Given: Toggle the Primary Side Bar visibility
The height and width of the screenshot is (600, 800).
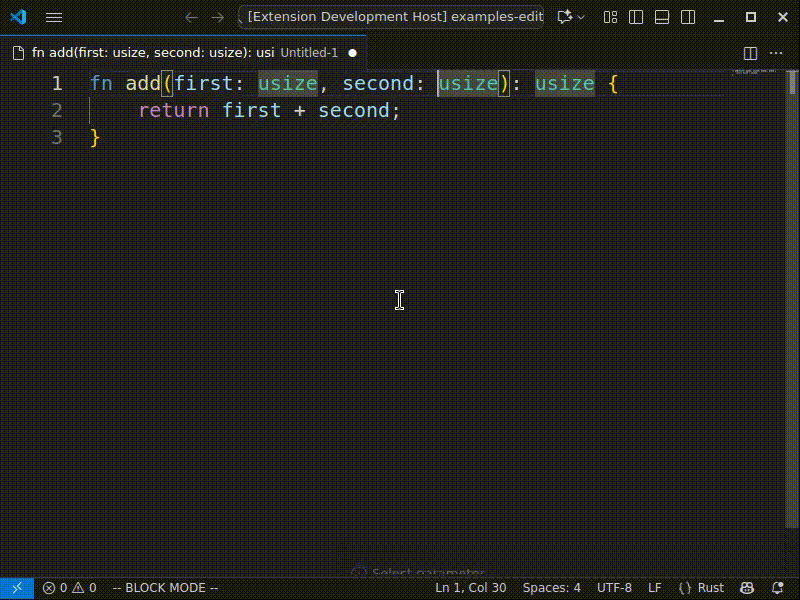Looking at the screenshot, I should point(636,17).
